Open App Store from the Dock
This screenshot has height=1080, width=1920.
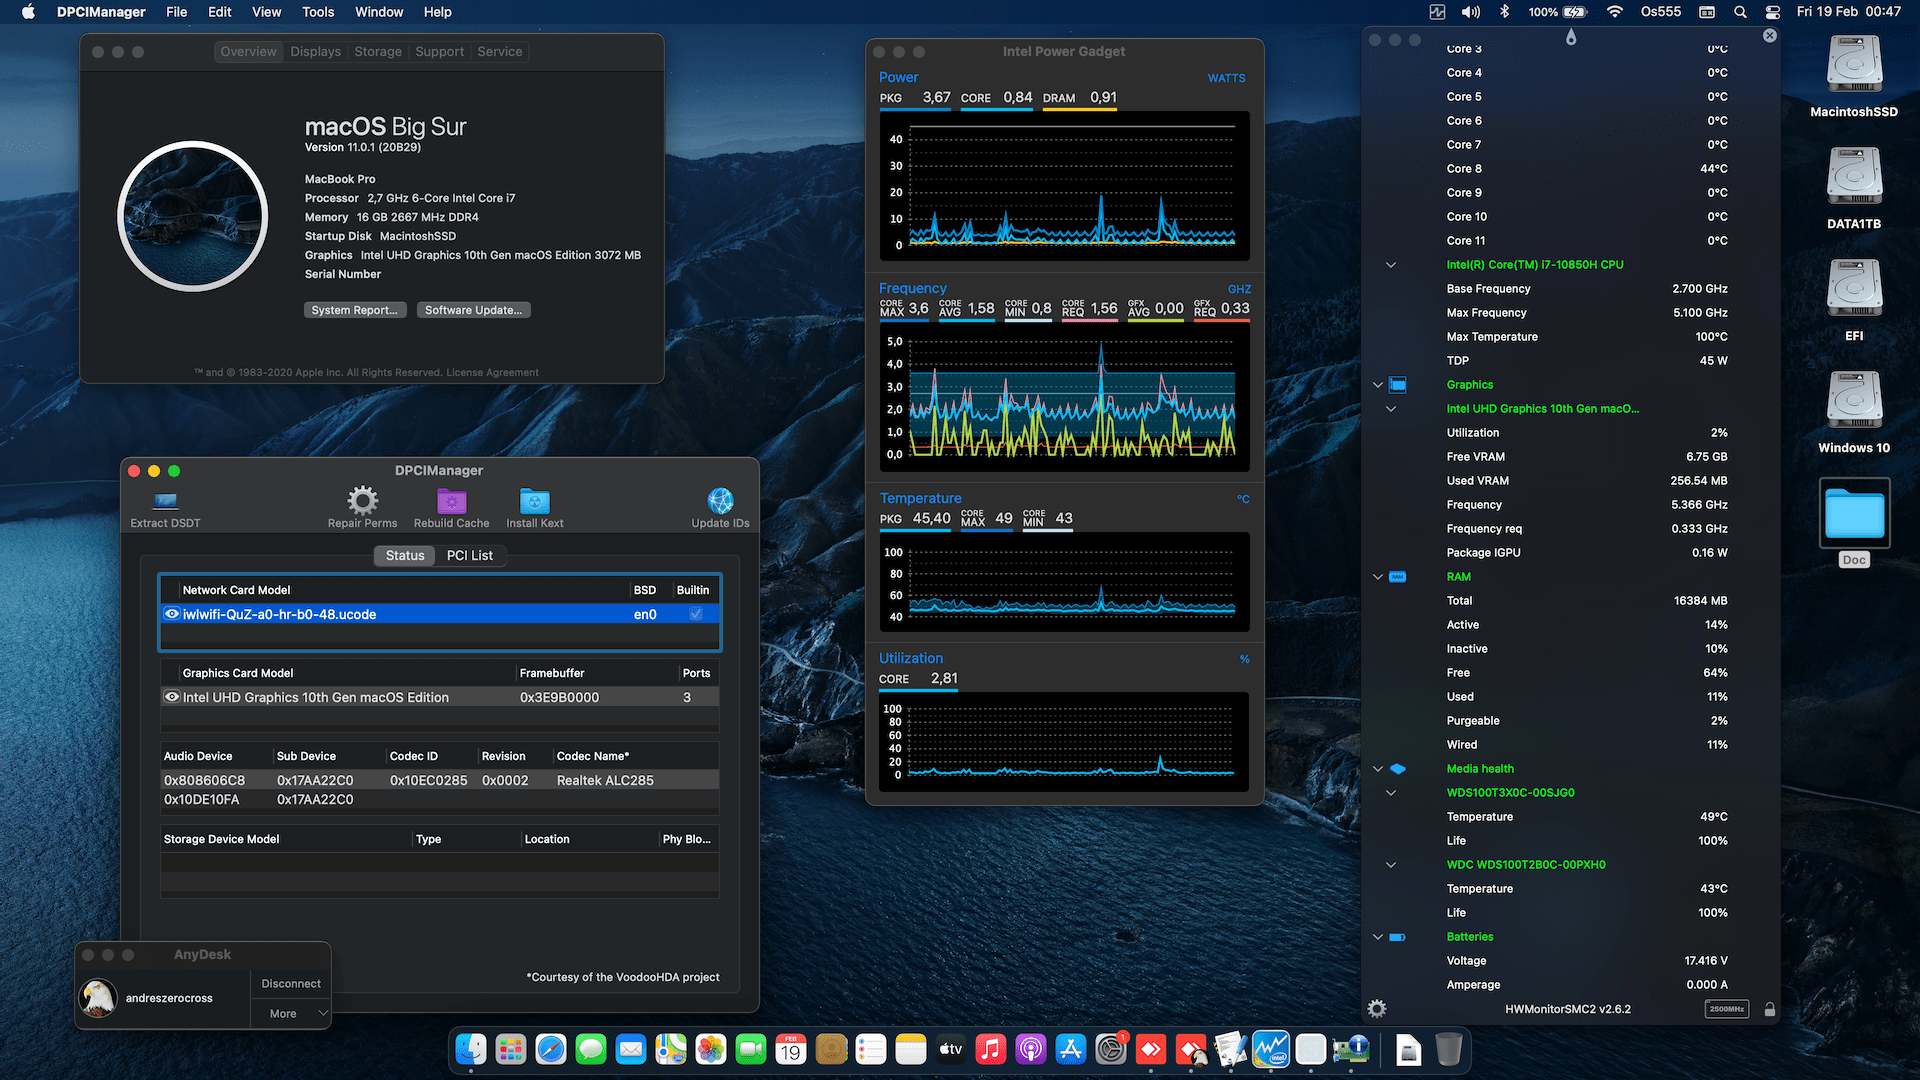(x=1071, y=1049)
